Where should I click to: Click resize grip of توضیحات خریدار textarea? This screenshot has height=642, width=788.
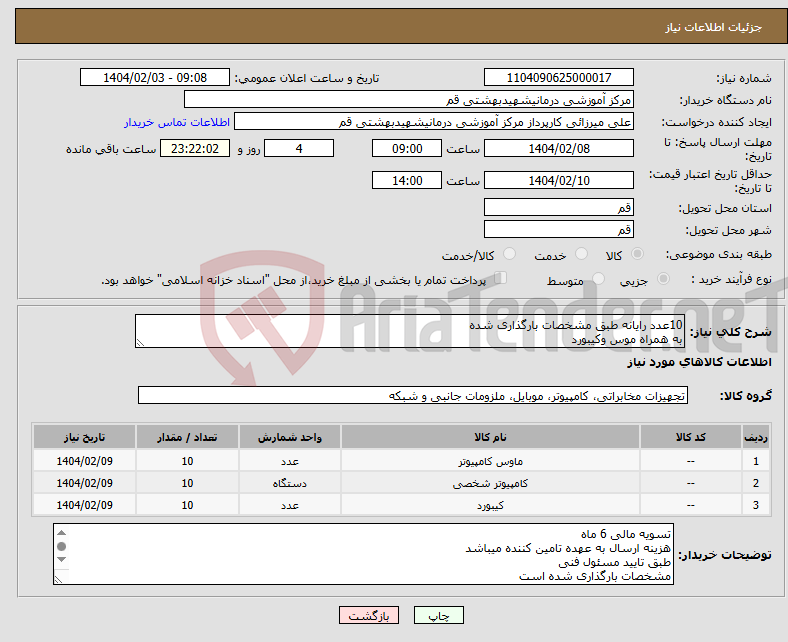tap(58, 580)
